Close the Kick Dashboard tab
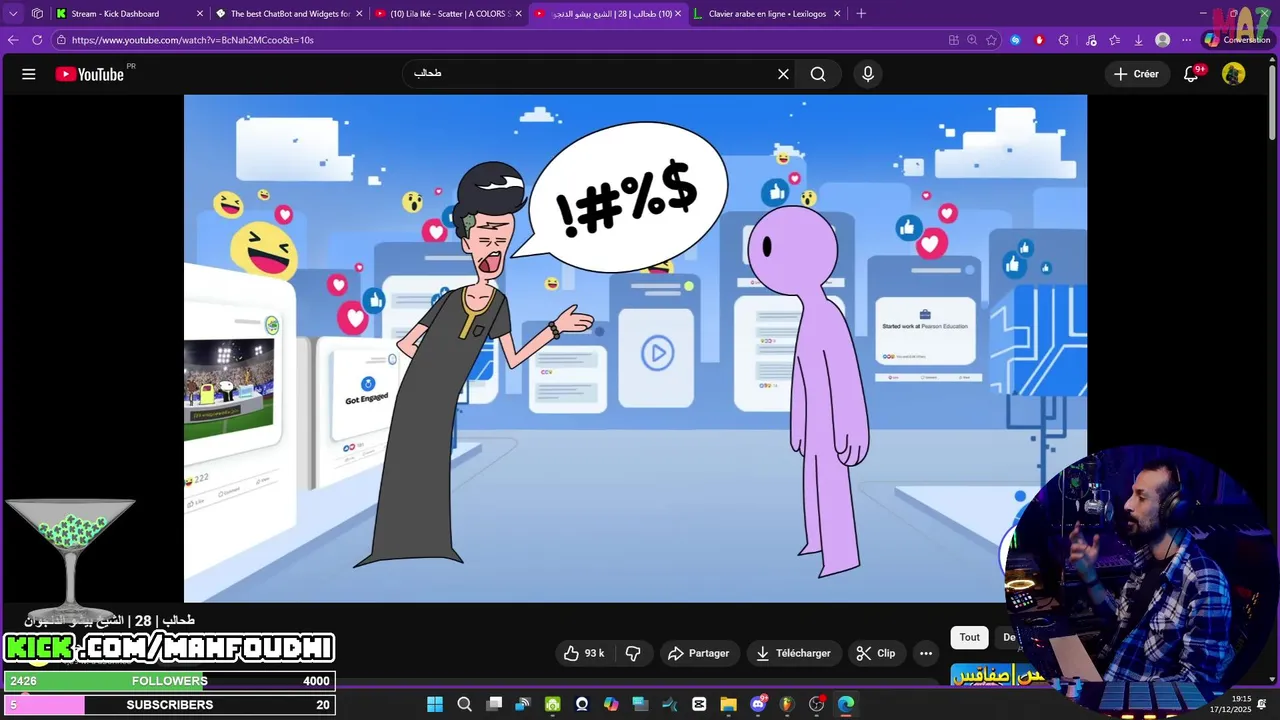This screenshot has width=1280, height=720. 199,14
